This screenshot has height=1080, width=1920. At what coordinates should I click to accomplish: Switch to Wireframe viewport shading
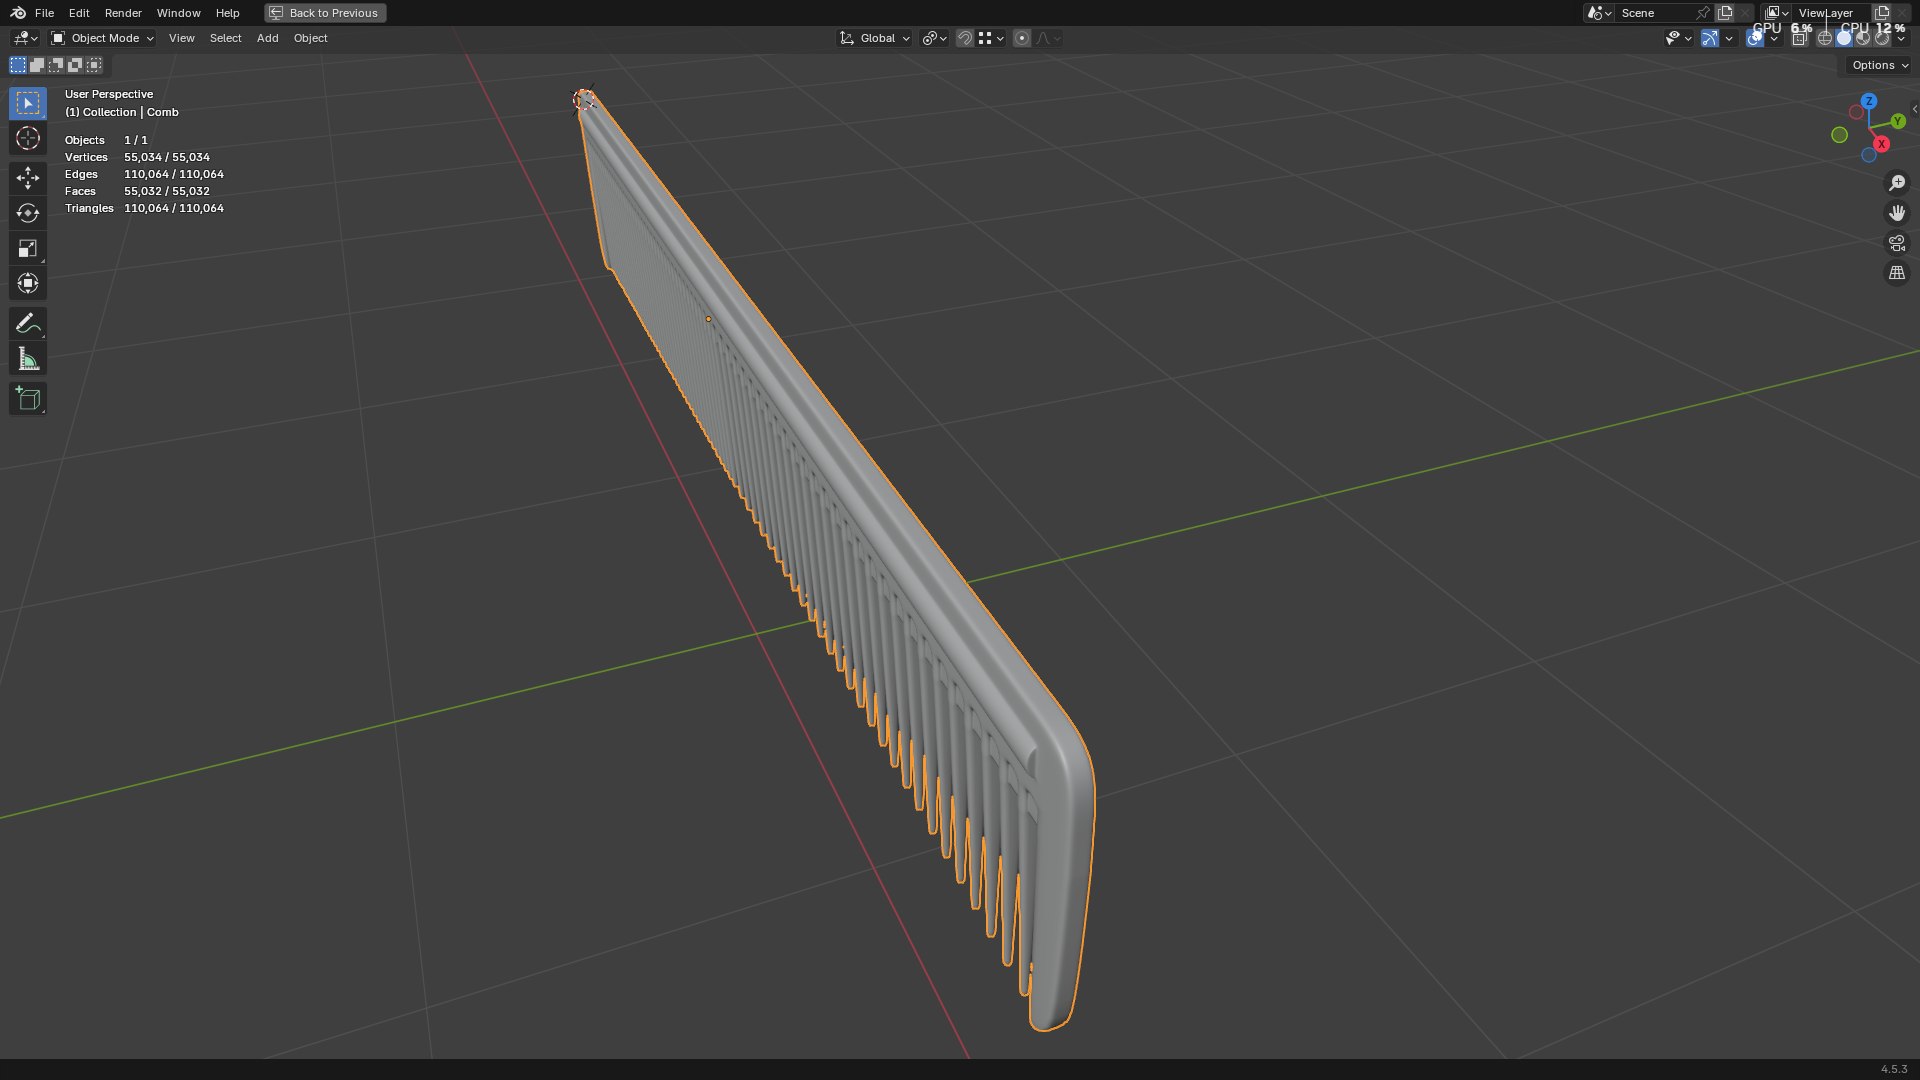point(1825,38)
